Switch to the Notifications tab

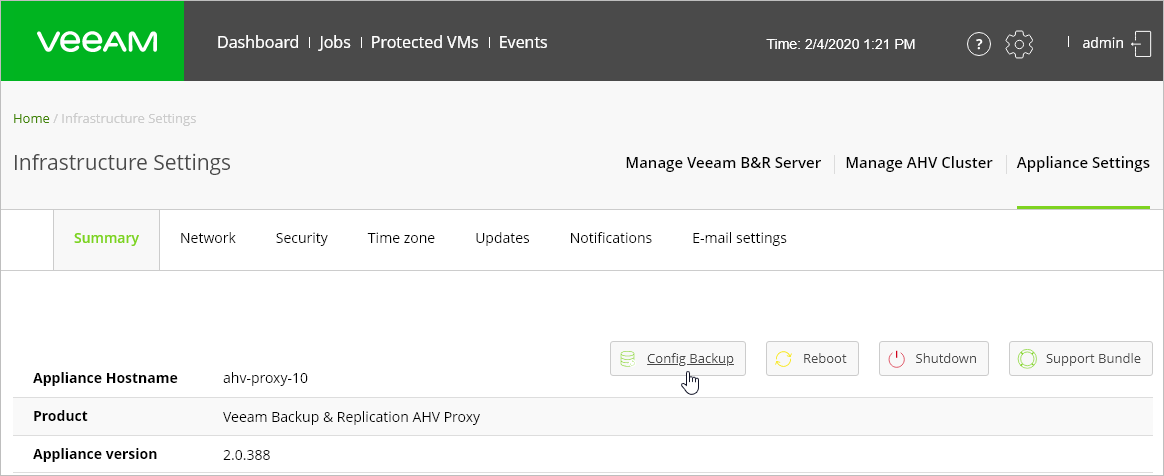pyautogui.click(x=610, y=238)
